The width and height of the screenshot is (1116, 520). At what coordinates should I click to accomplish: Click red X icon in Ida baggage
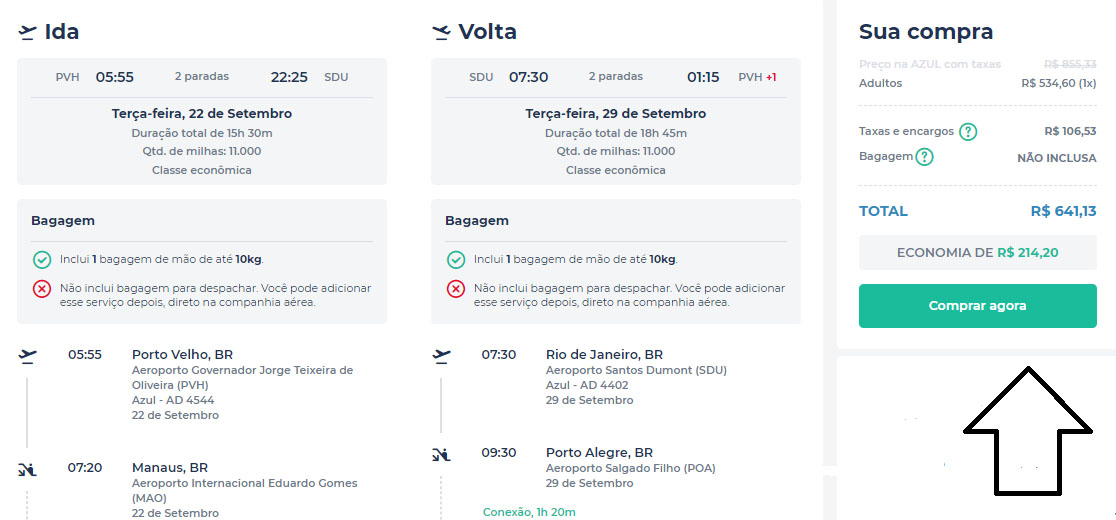[x=42, y=289]
